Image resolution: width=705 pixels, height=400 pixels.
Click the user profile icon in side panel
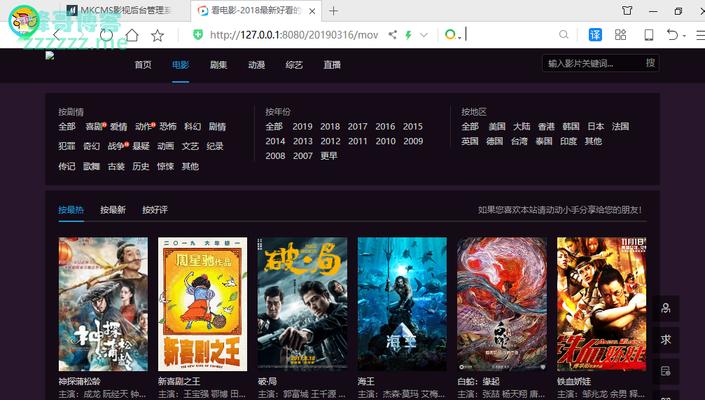tap(666, 308)
